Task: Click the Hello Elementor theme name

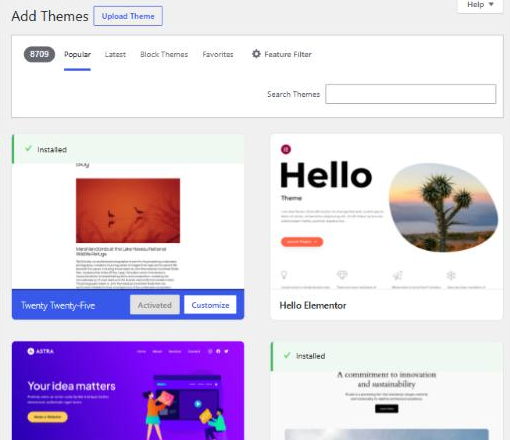Action: point(313,305)
